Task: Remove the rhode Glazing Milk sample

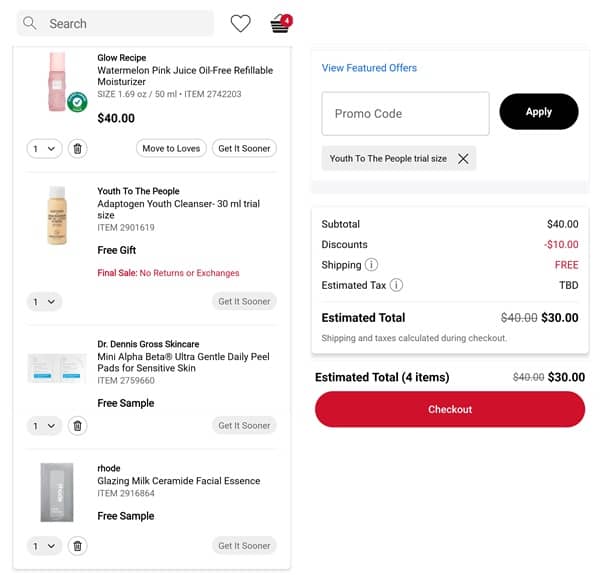Action: (x=78, y=546)
